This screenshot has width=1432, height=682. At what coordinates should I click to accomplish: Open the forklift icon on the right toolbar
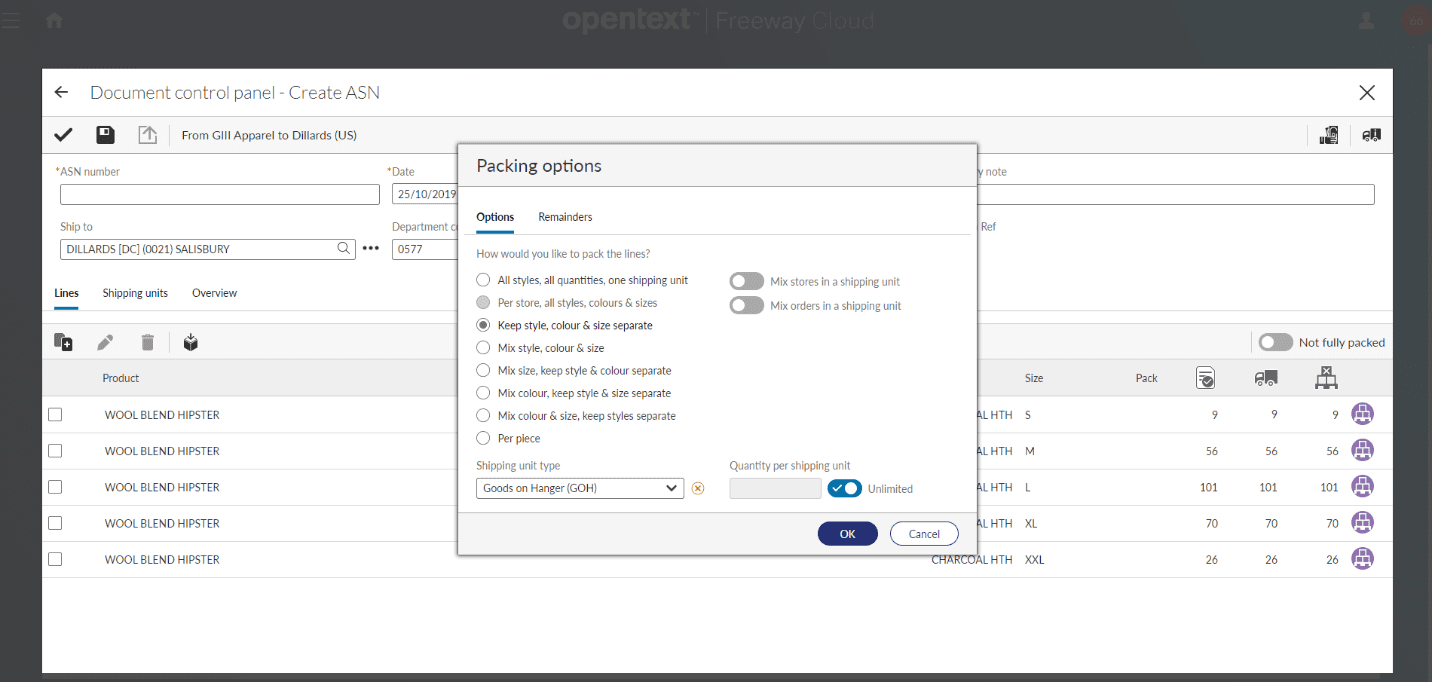pyautogui.click(x=1329, y=134)
